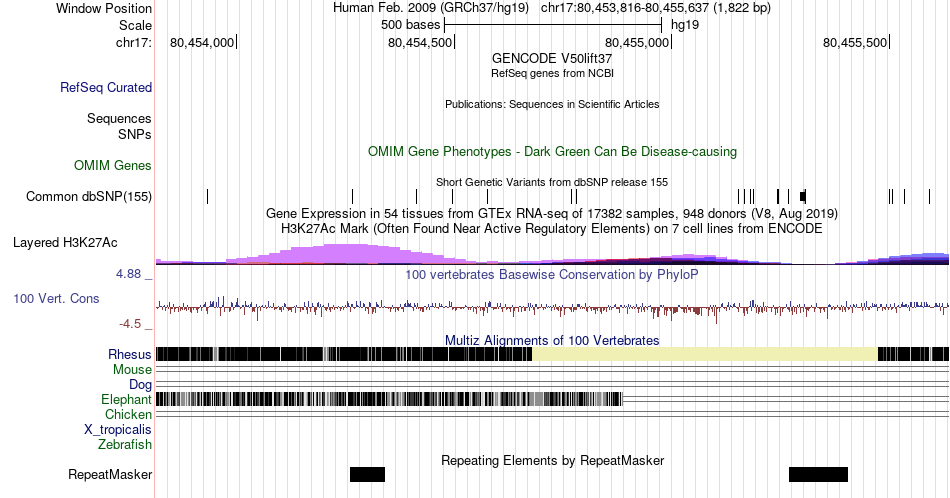
Task: Click the Mouse alignment label
Action: pos(132,370)
